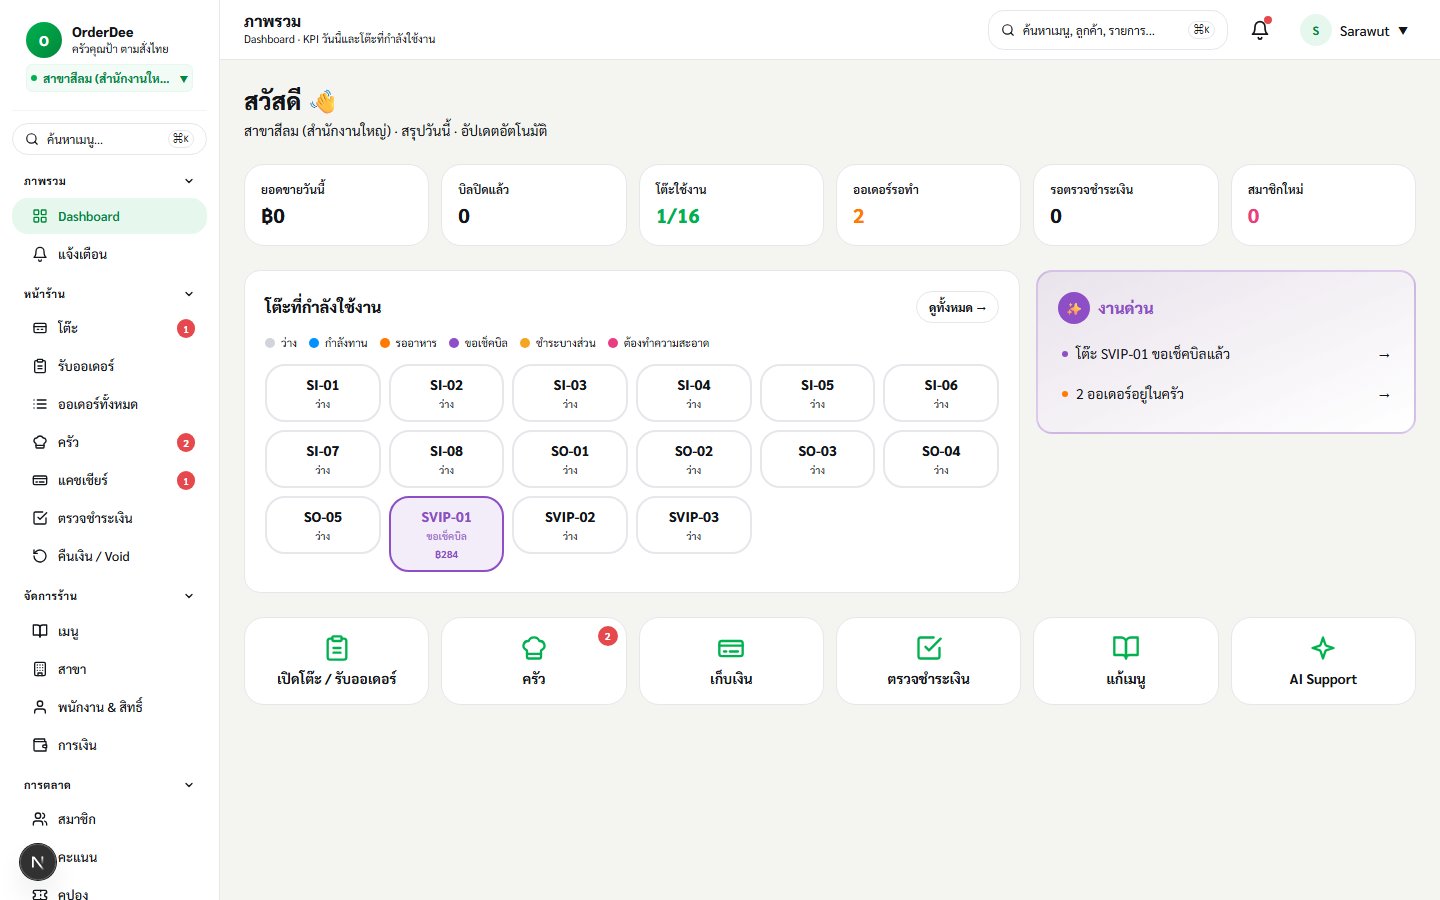Open 2 ออเดอร์อยู่ในครัว urgent item
The width and height of the screenshot is (1440, 900).
(x=1226, y=394)
